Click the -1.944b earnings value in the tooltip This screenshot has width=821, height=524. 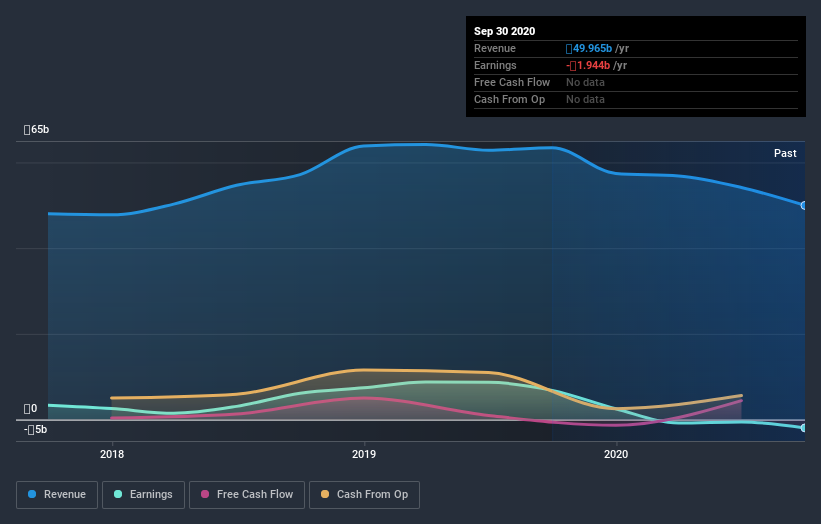(x=588, y=65)
